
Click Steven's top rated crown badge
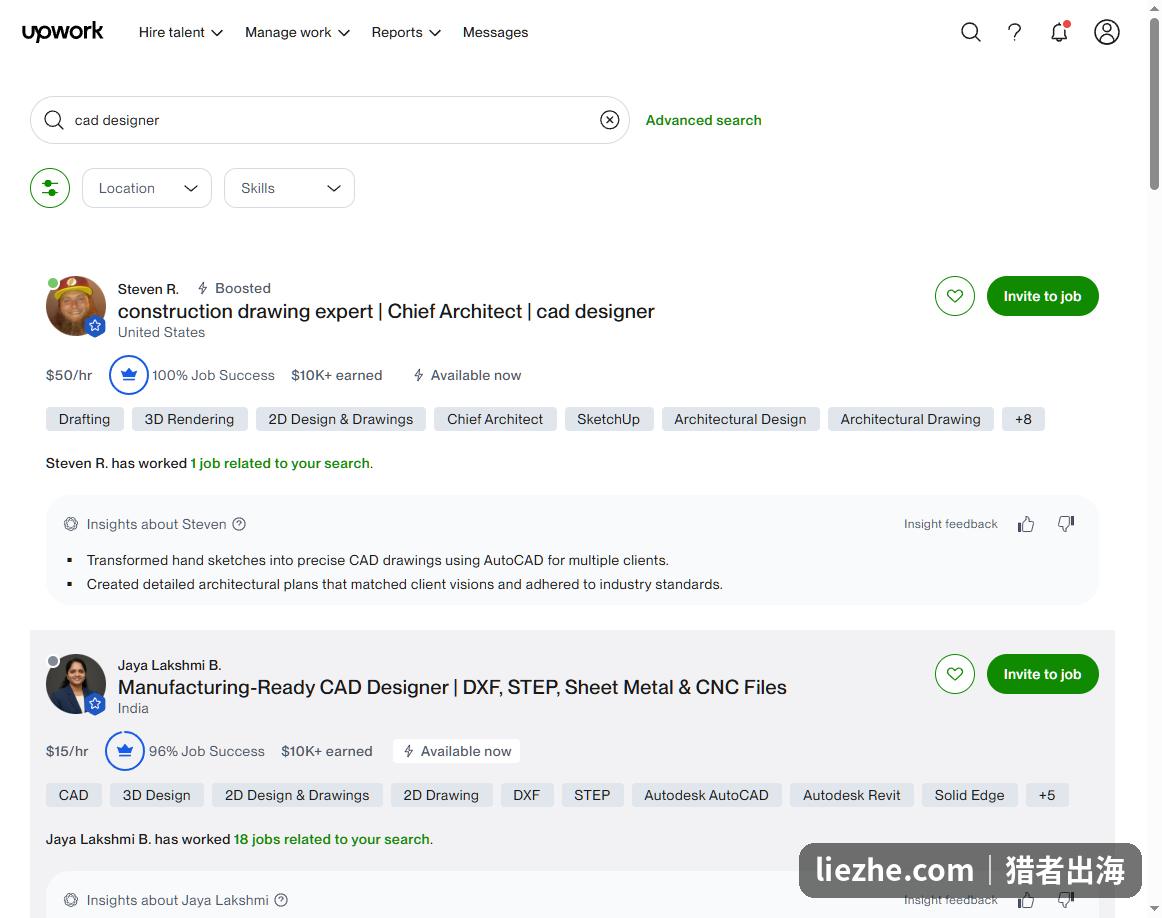[129, 375]
